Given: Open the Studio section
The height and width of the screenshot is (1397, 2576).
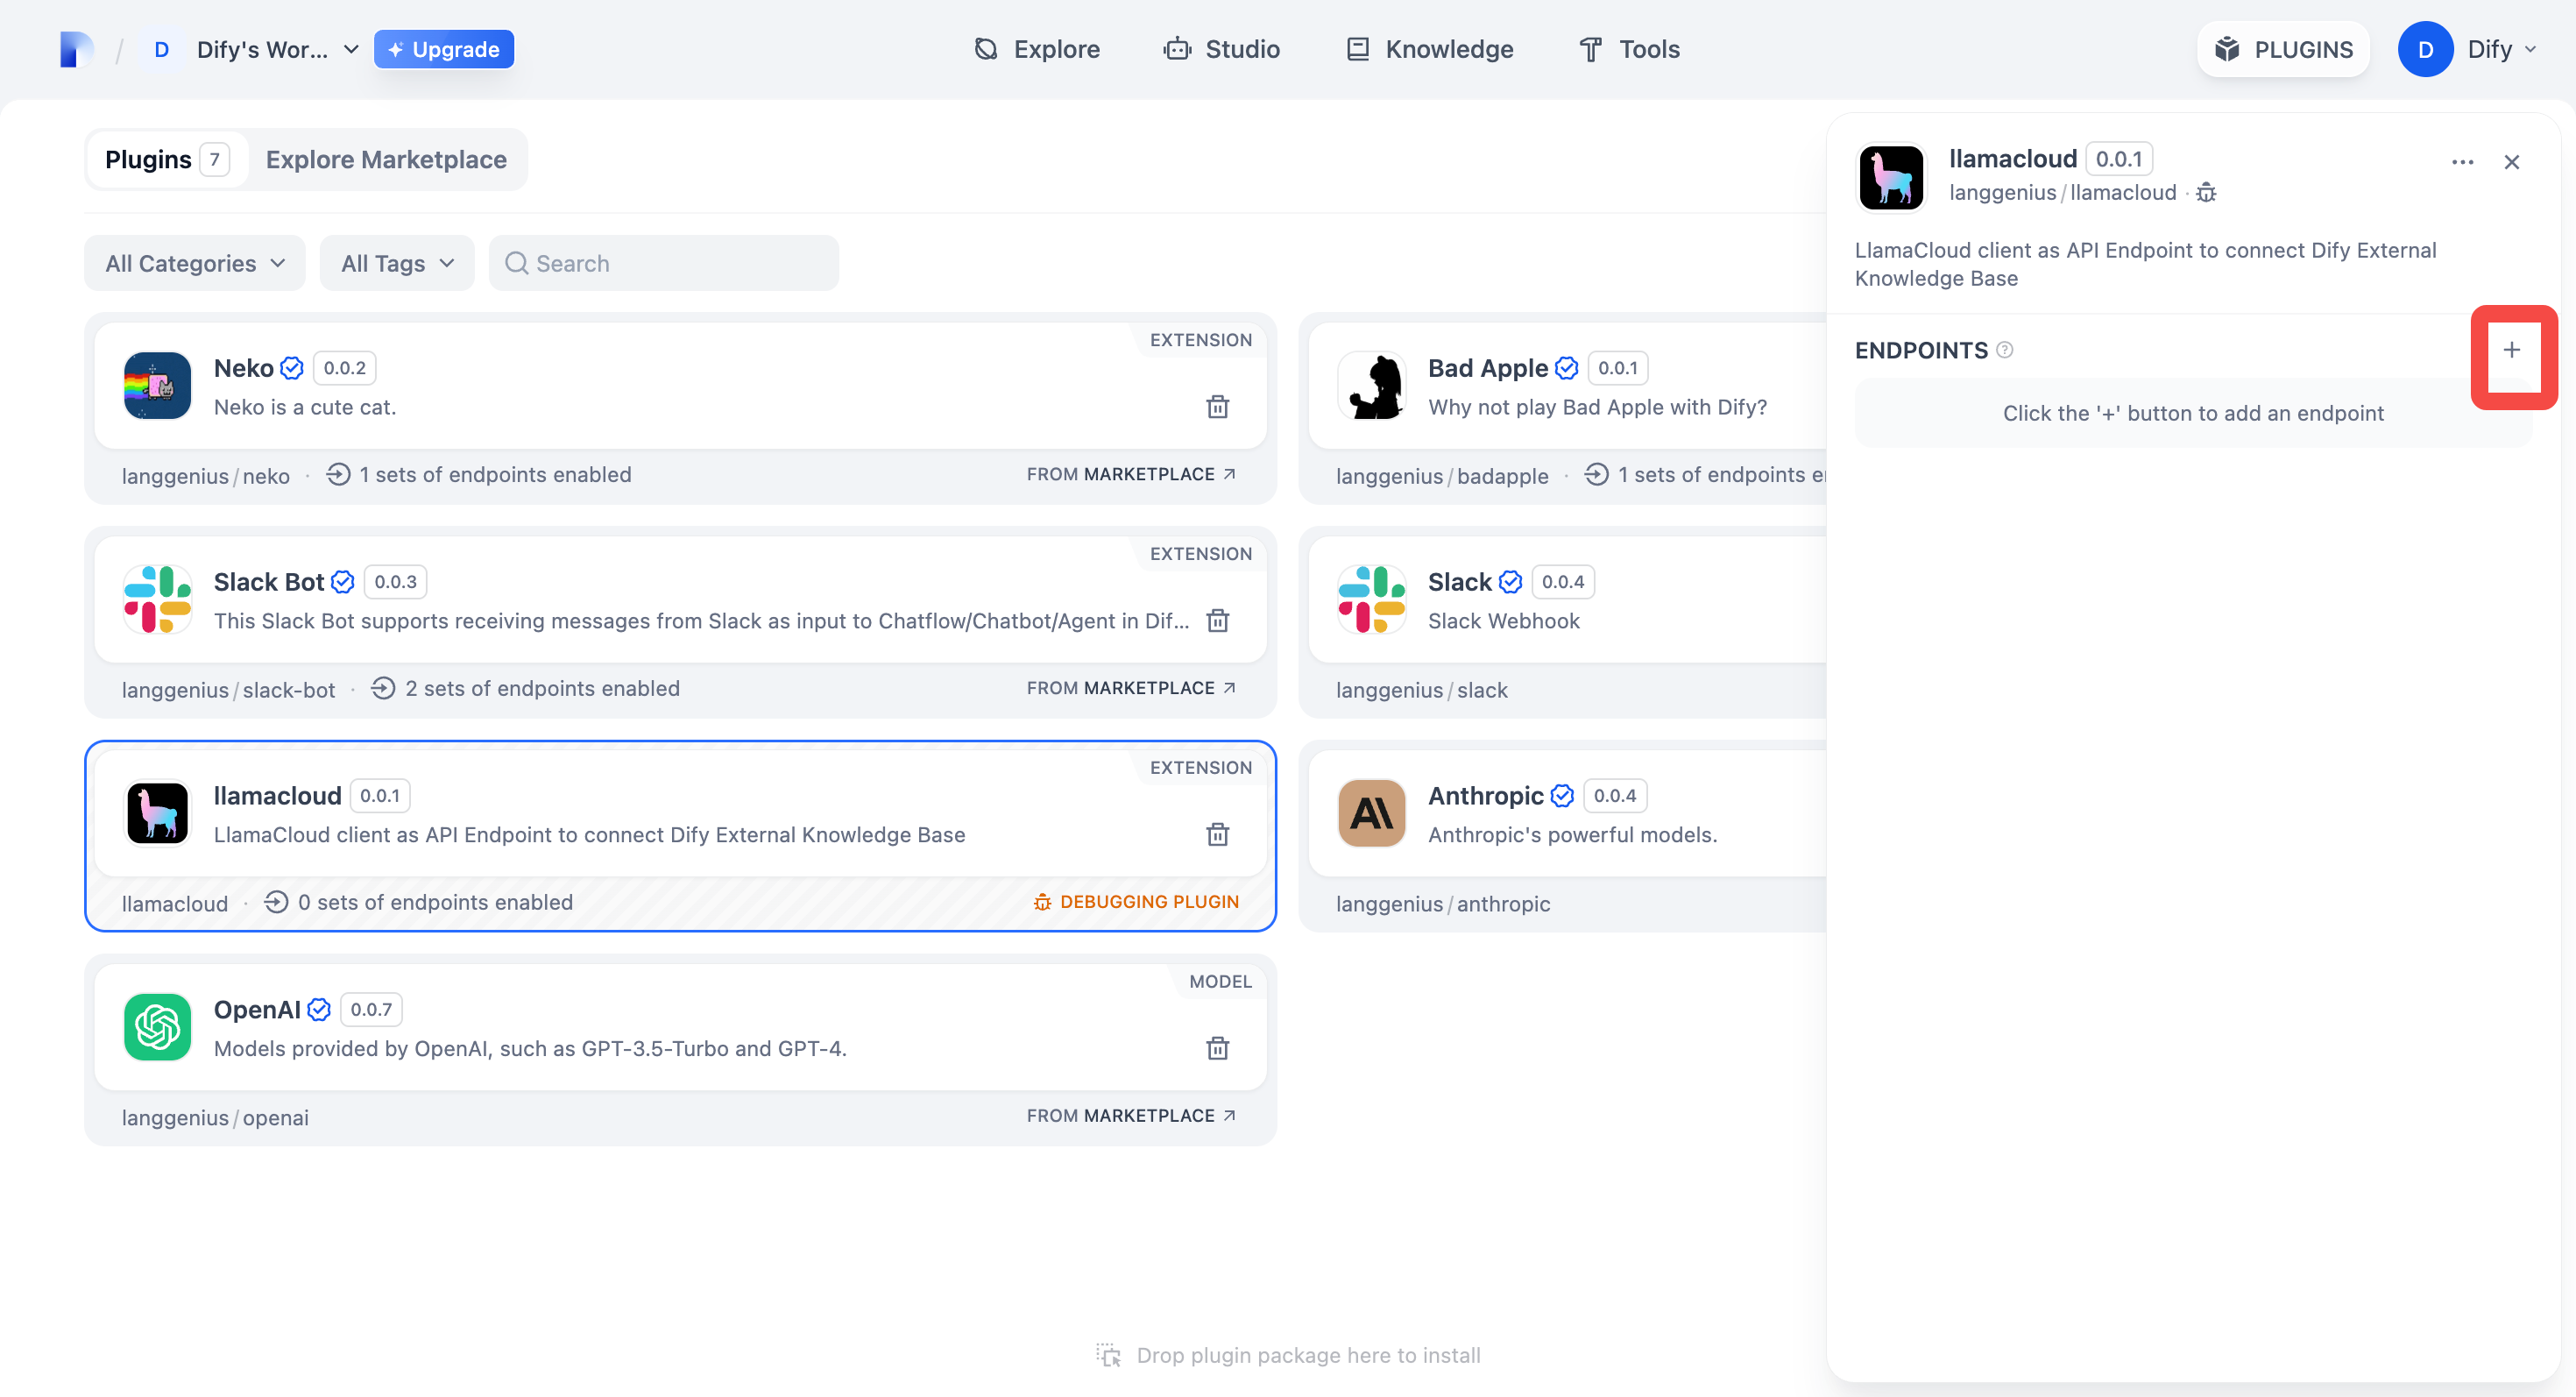Looking at the screenshot, I should [1222, 49].
